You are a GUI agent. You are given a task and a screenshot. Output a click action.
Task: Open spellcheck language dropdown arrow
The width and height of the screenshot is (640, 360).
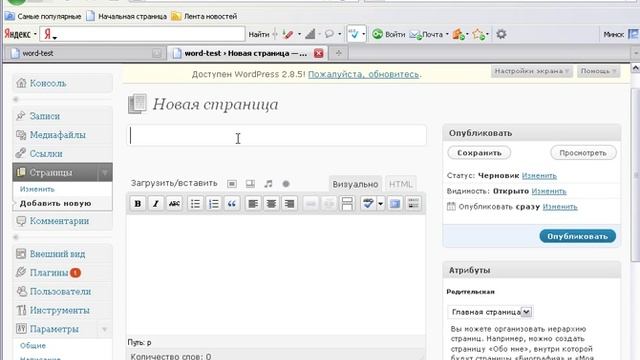[x=380, y=203]
